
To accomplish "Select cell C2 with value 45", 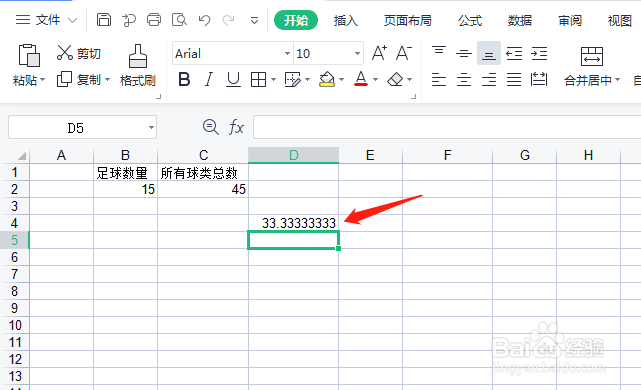I will pyautogui.click(x=203, y=189).
